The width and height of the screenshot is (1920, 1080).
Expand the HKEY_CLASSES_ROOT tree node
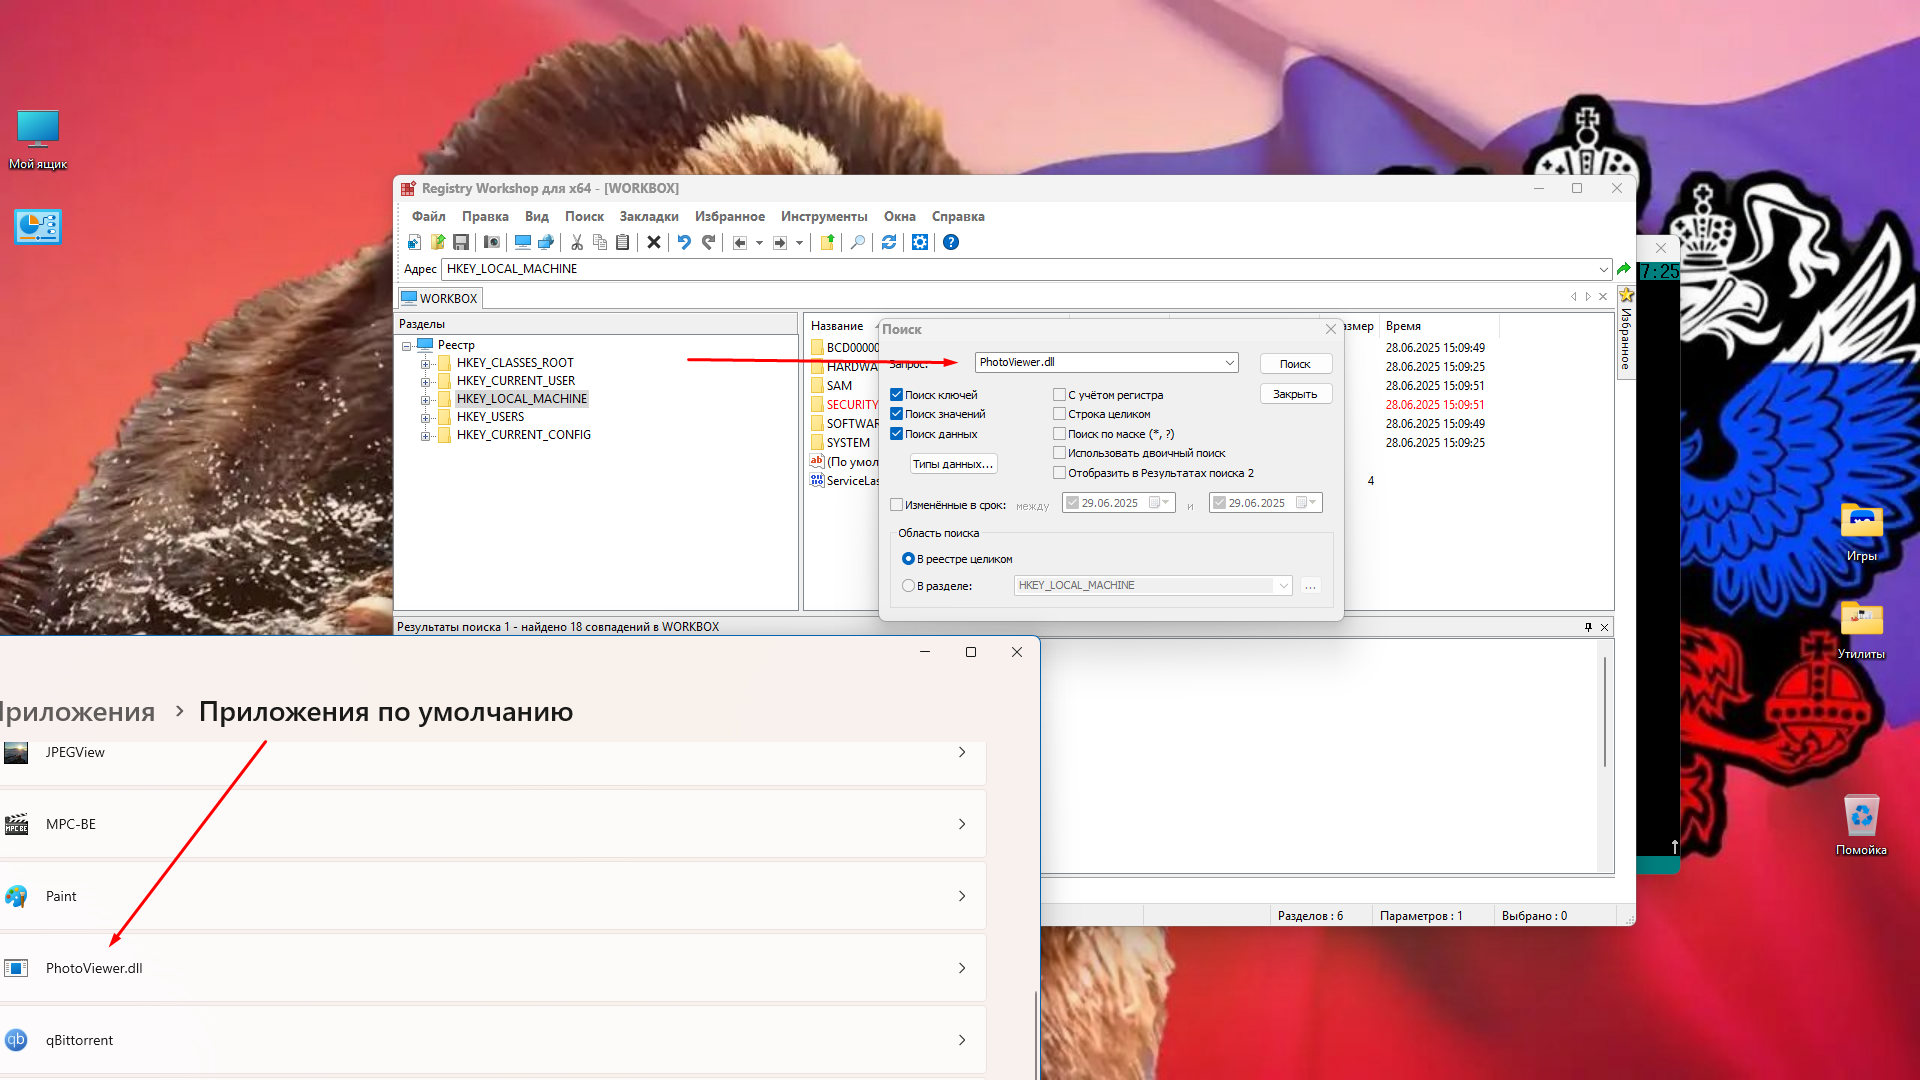[x=426, y=363]
